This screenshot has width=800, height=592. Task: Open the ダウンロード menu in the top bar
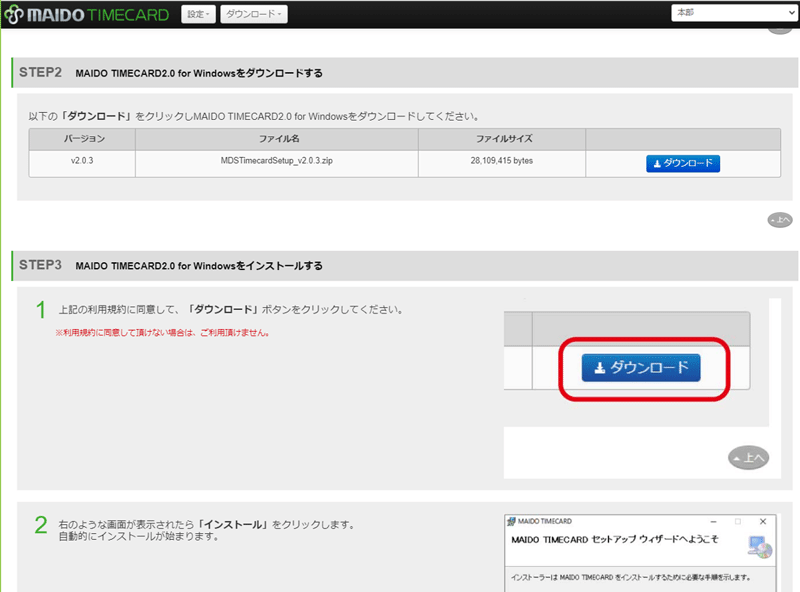tap(254, 14)
